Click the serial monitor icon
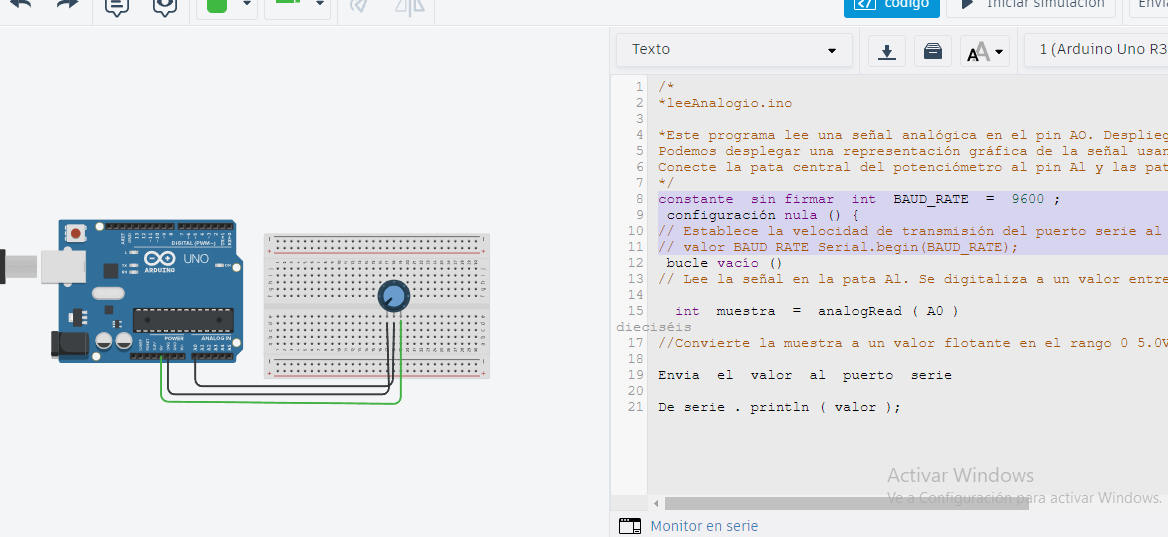This screenshot has width=1168, height=537. [629, 526]
